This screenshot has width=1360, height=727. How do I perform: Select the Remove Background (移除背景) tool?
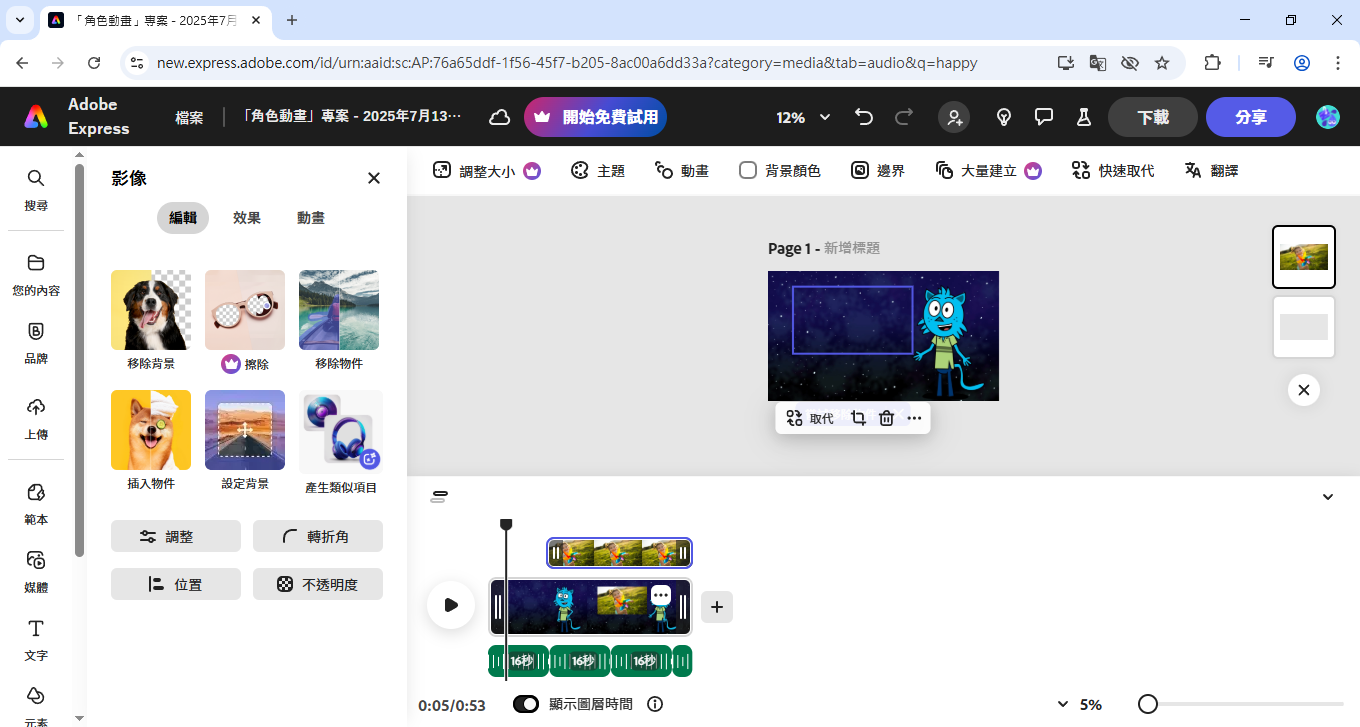coord(151,320)
